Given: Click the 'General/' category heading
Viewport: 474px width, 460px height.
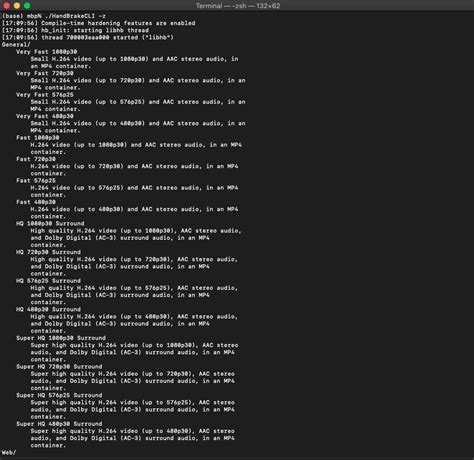Looking at the screenshot, I should [x=16, y=44].
